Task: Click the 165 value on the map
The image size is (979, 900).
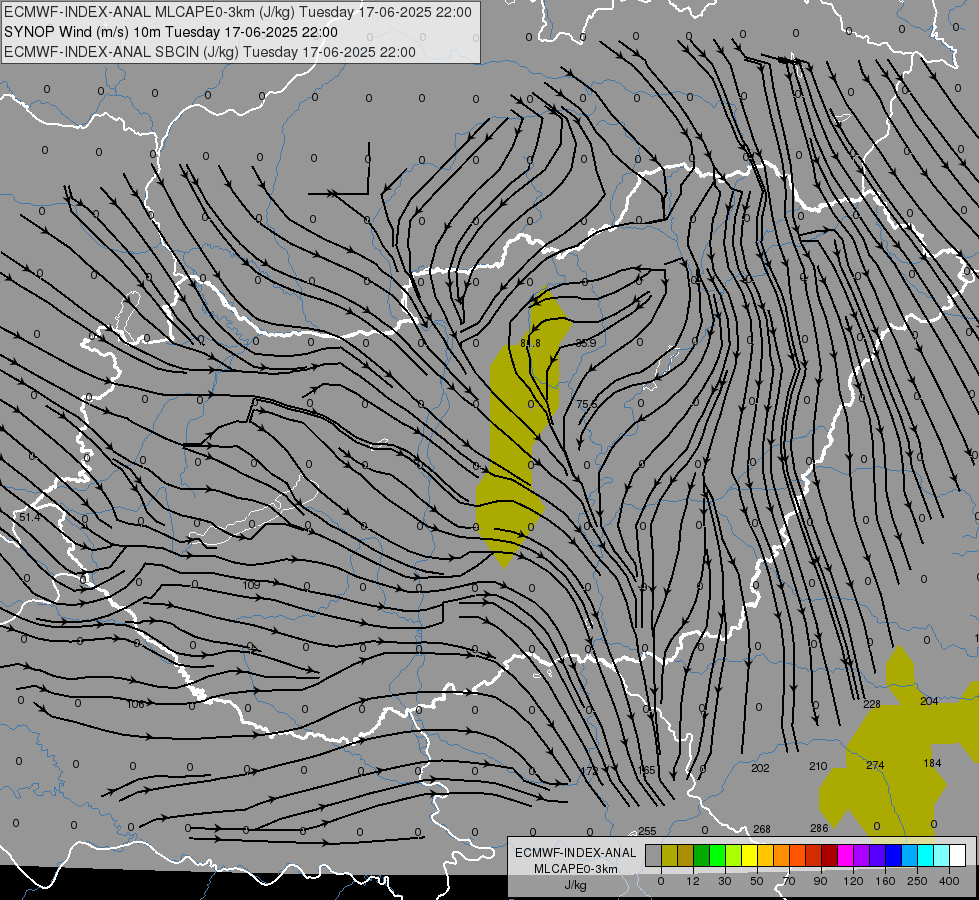Action: (x=647, y=770)
